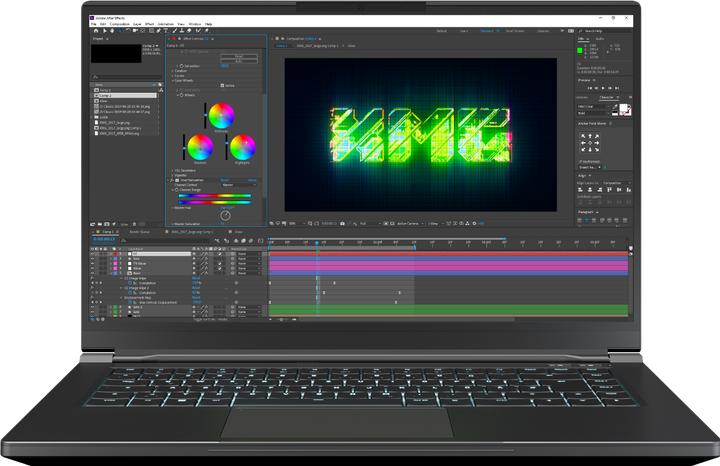Viewport: 720px width, 466px height.
Task: Select the Selection arrow tool
Action: [x=104, y=31]
